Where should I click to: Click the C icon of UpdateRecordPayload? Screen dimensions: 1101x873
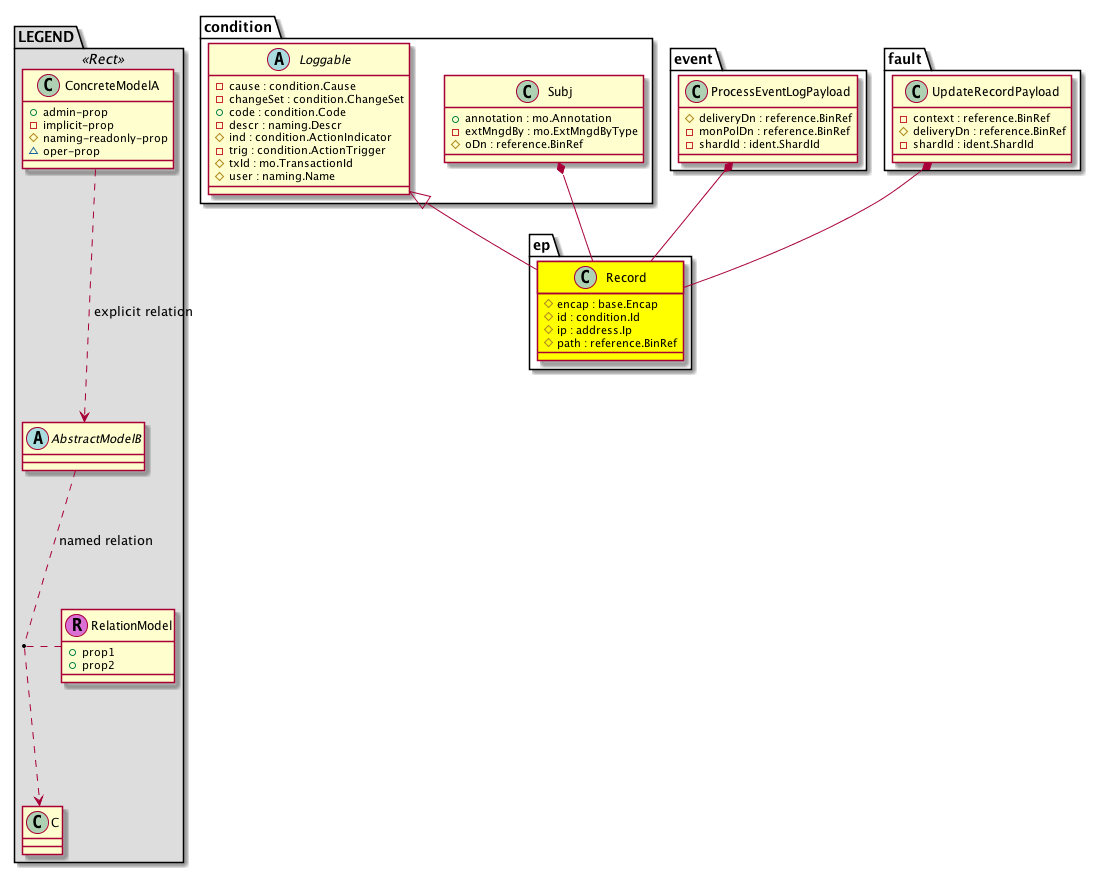point(910,92)
